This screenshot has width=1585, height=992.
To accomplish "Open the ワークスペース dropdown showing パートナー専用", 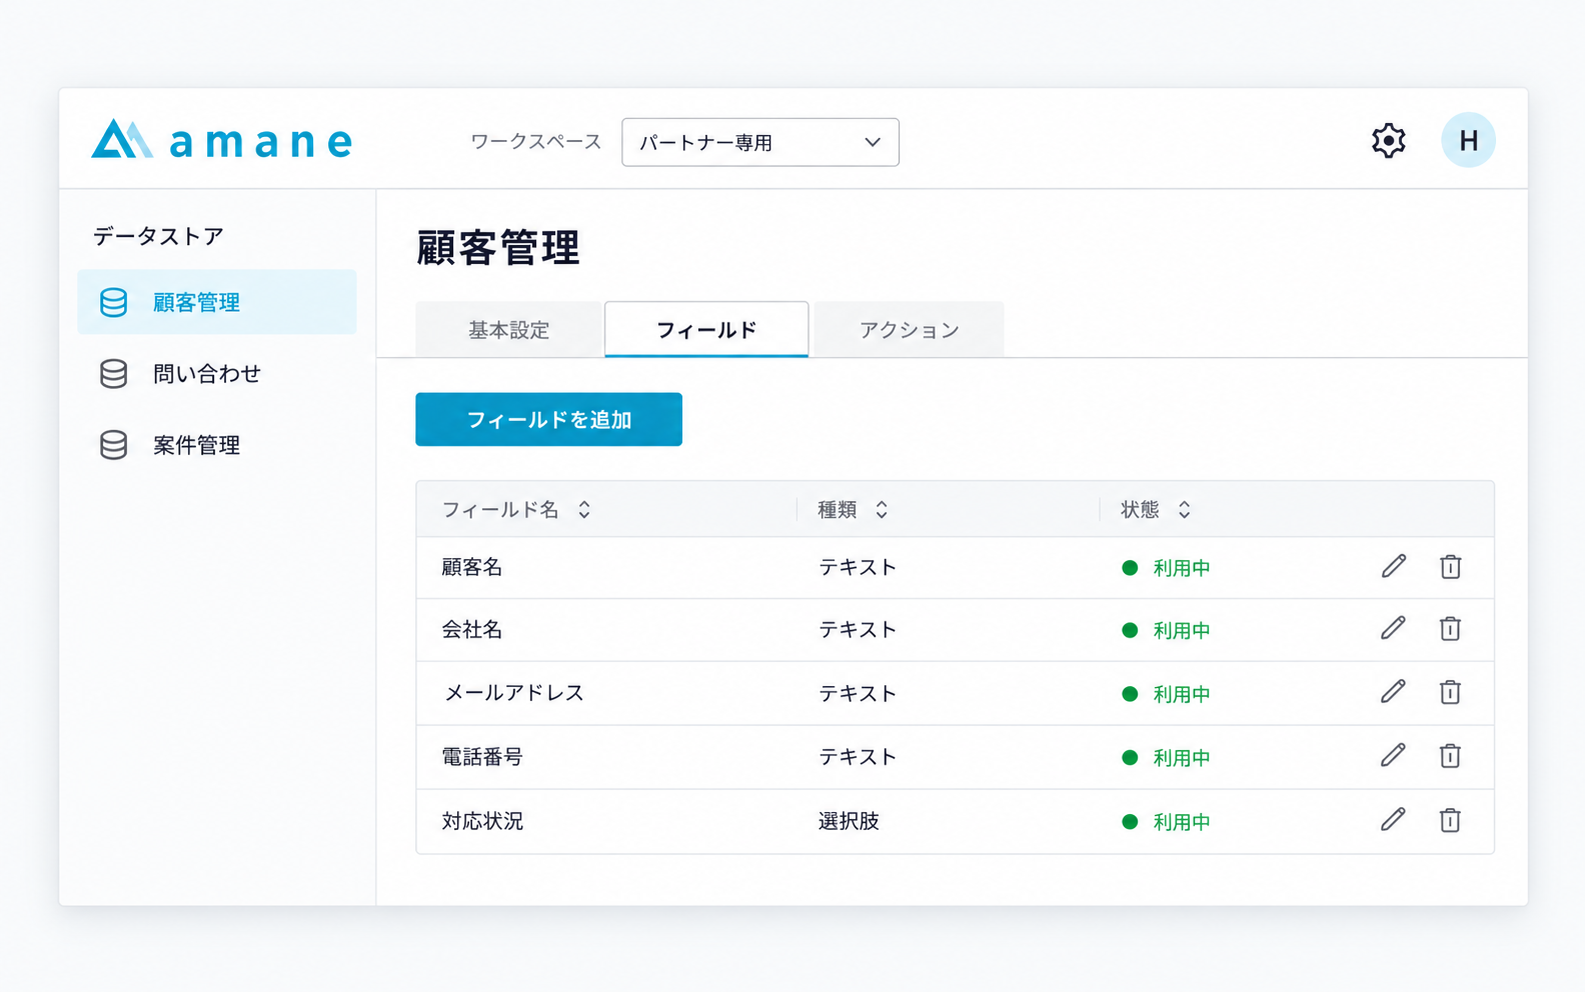I will [760, 142].
